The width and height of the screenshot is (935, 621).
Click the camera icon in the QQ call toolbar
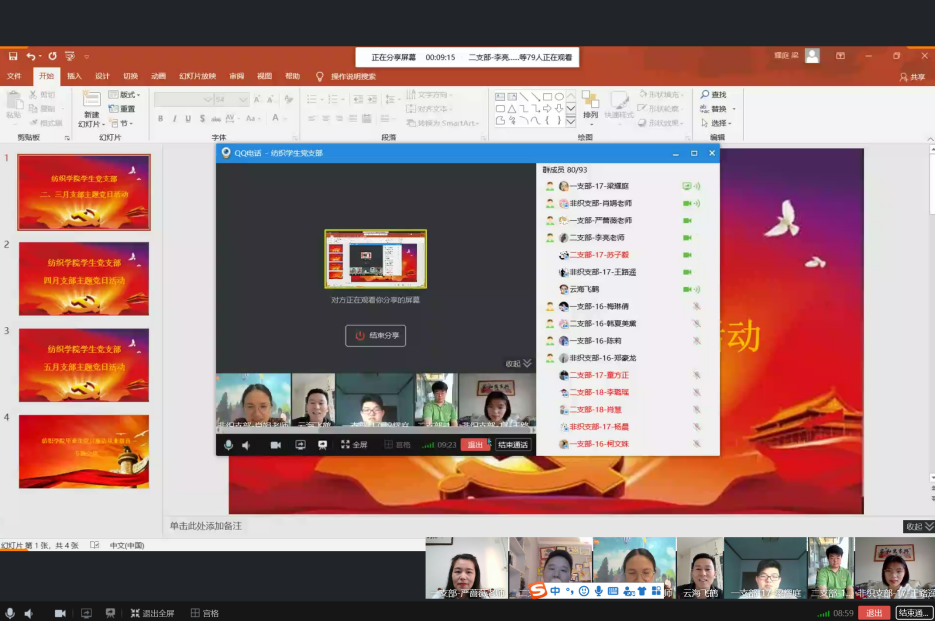275,445
